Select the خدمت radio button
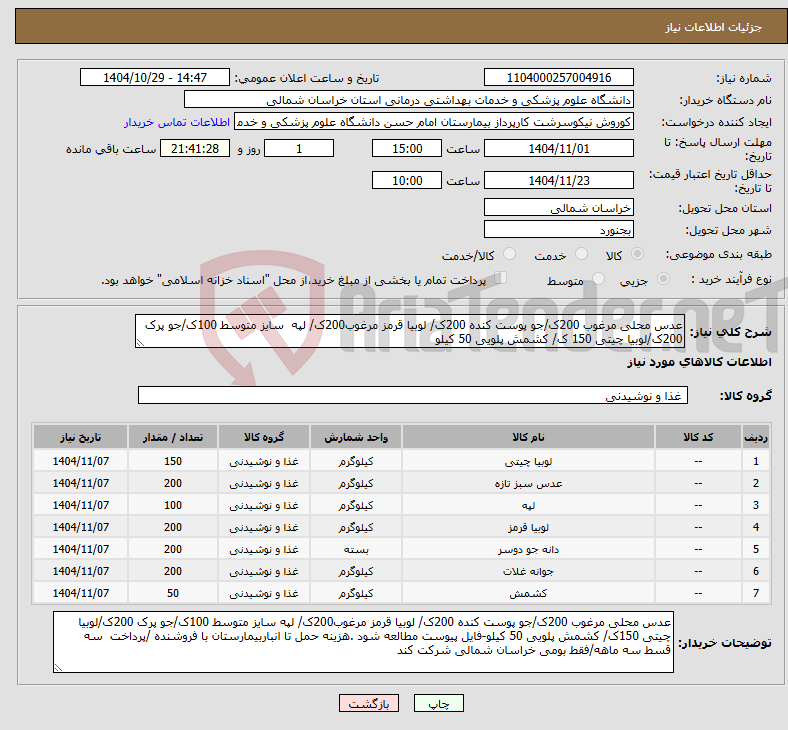The height and width of the screenshot is (730, 788). pyautogui.click(x=581, y=254)
